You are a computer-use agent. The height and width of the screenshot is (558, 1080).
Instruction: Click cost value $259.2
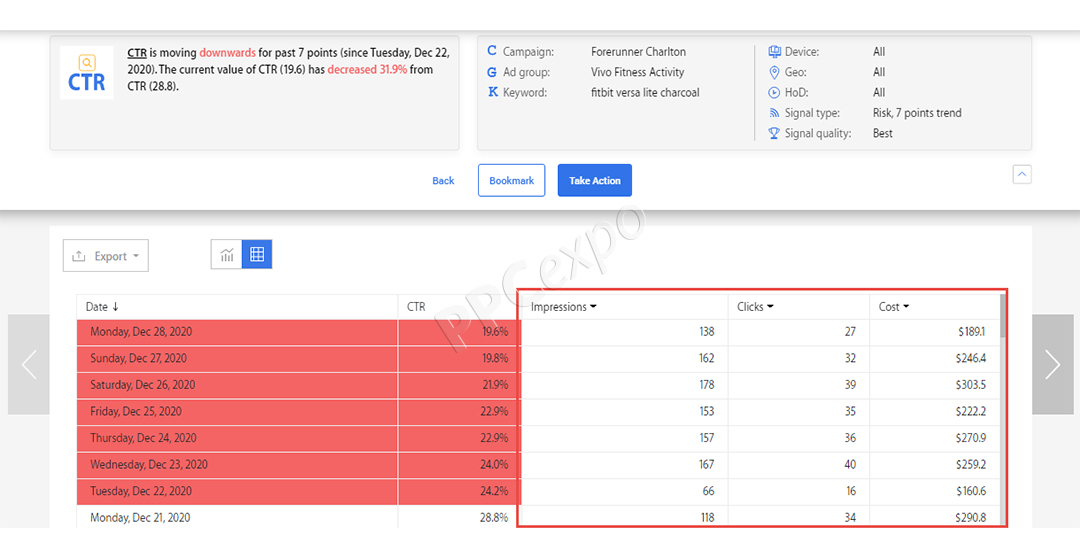point(971,464)
